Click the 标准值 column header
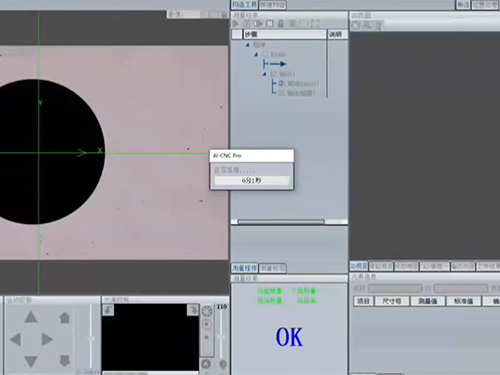 click(464, 301)
